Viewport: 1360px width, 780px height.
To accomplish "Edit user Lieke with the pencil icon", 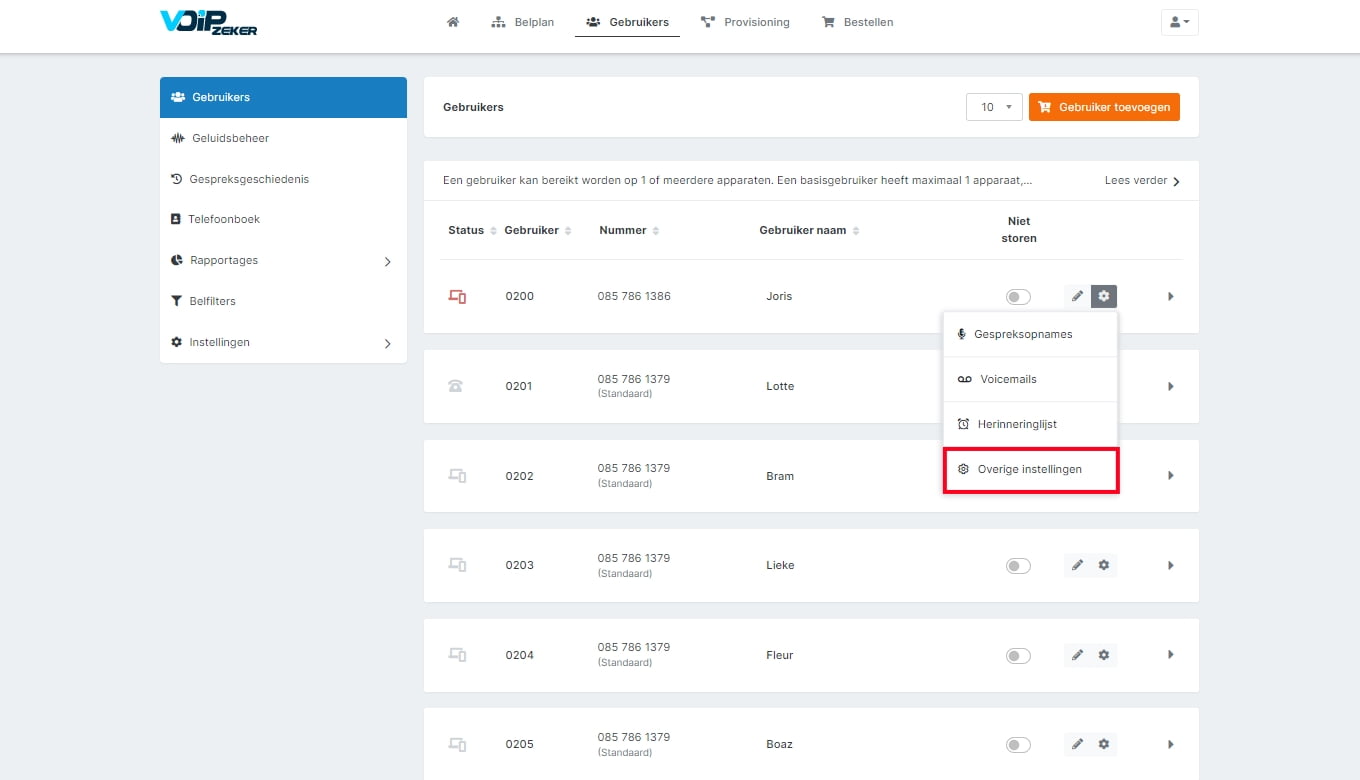I will point(1077,565).
